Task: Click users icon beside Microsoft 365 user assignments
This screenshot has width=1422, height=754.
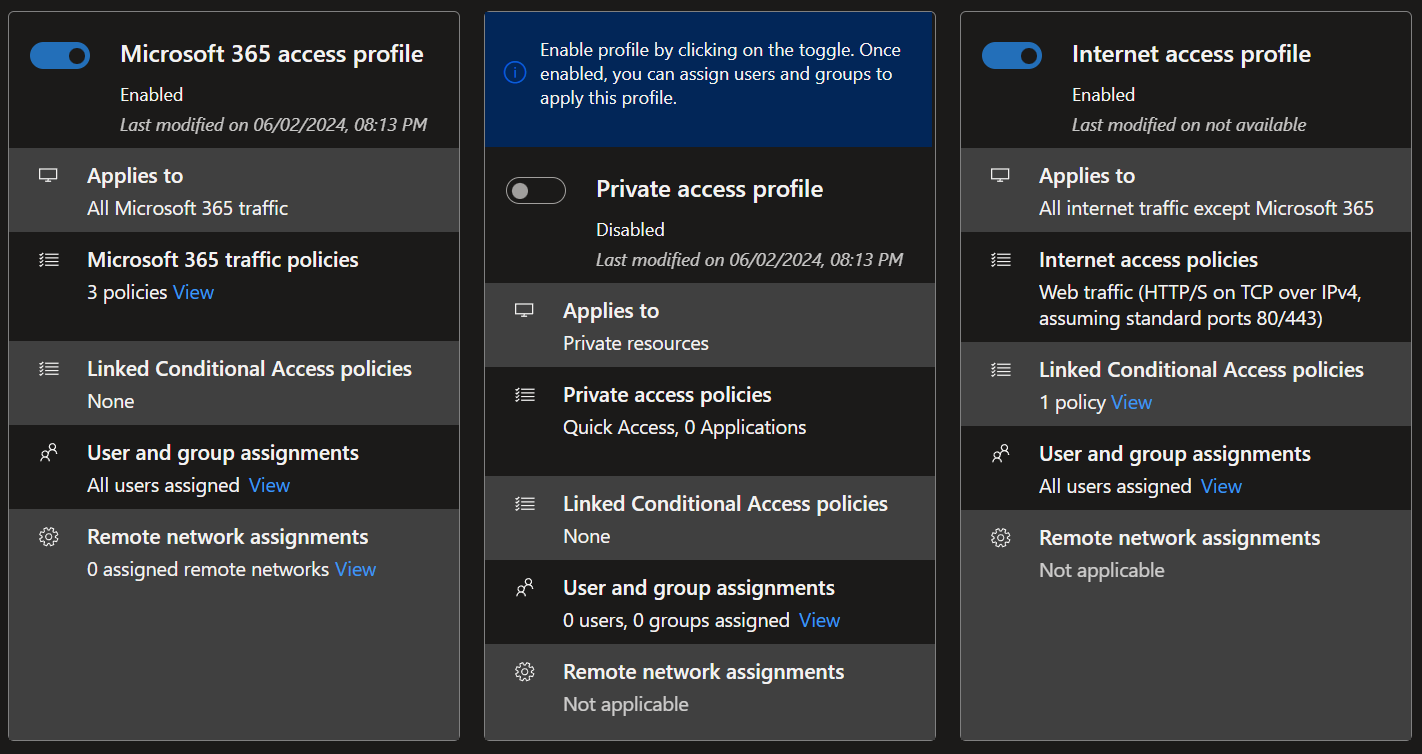Action: click(x=48, y=453)
